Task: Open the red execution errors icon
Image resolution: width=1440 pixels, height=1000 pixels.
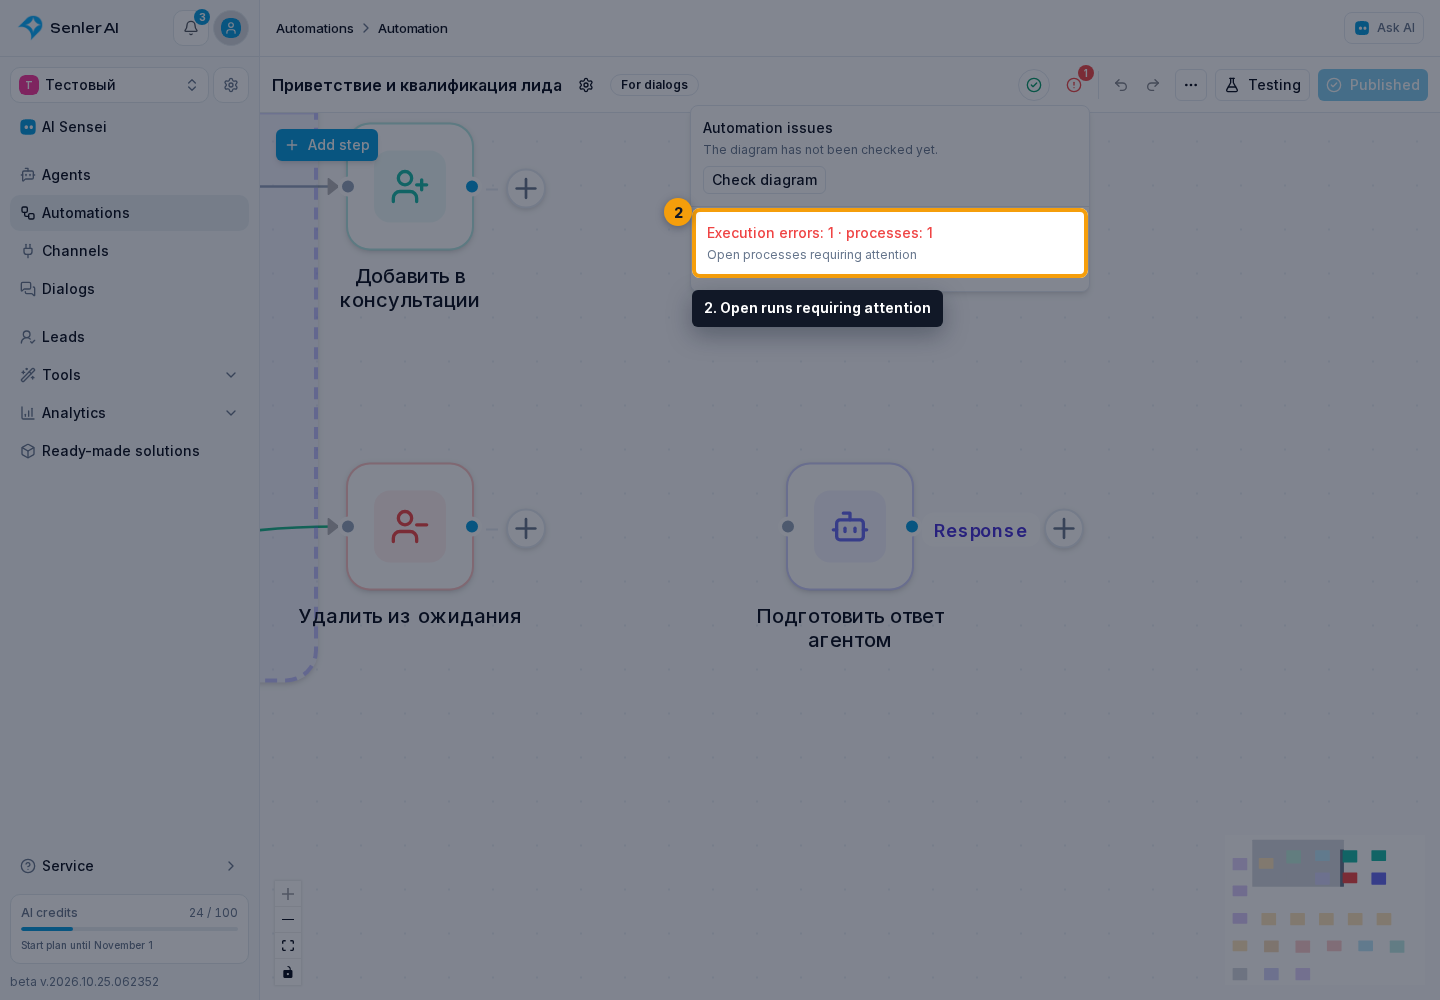Action: point(1074,85)
